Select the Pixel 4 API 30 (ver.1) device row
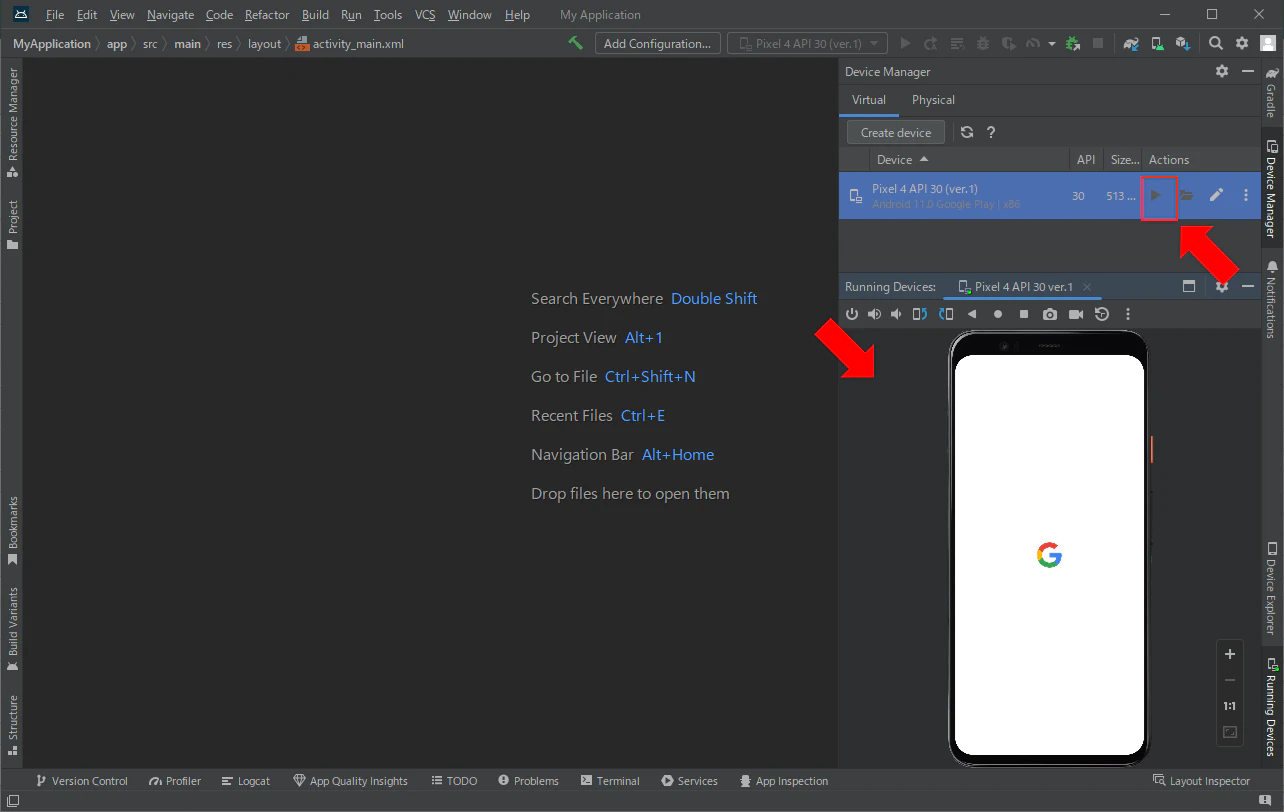Screen dimensions: 1284x812 1050,195
